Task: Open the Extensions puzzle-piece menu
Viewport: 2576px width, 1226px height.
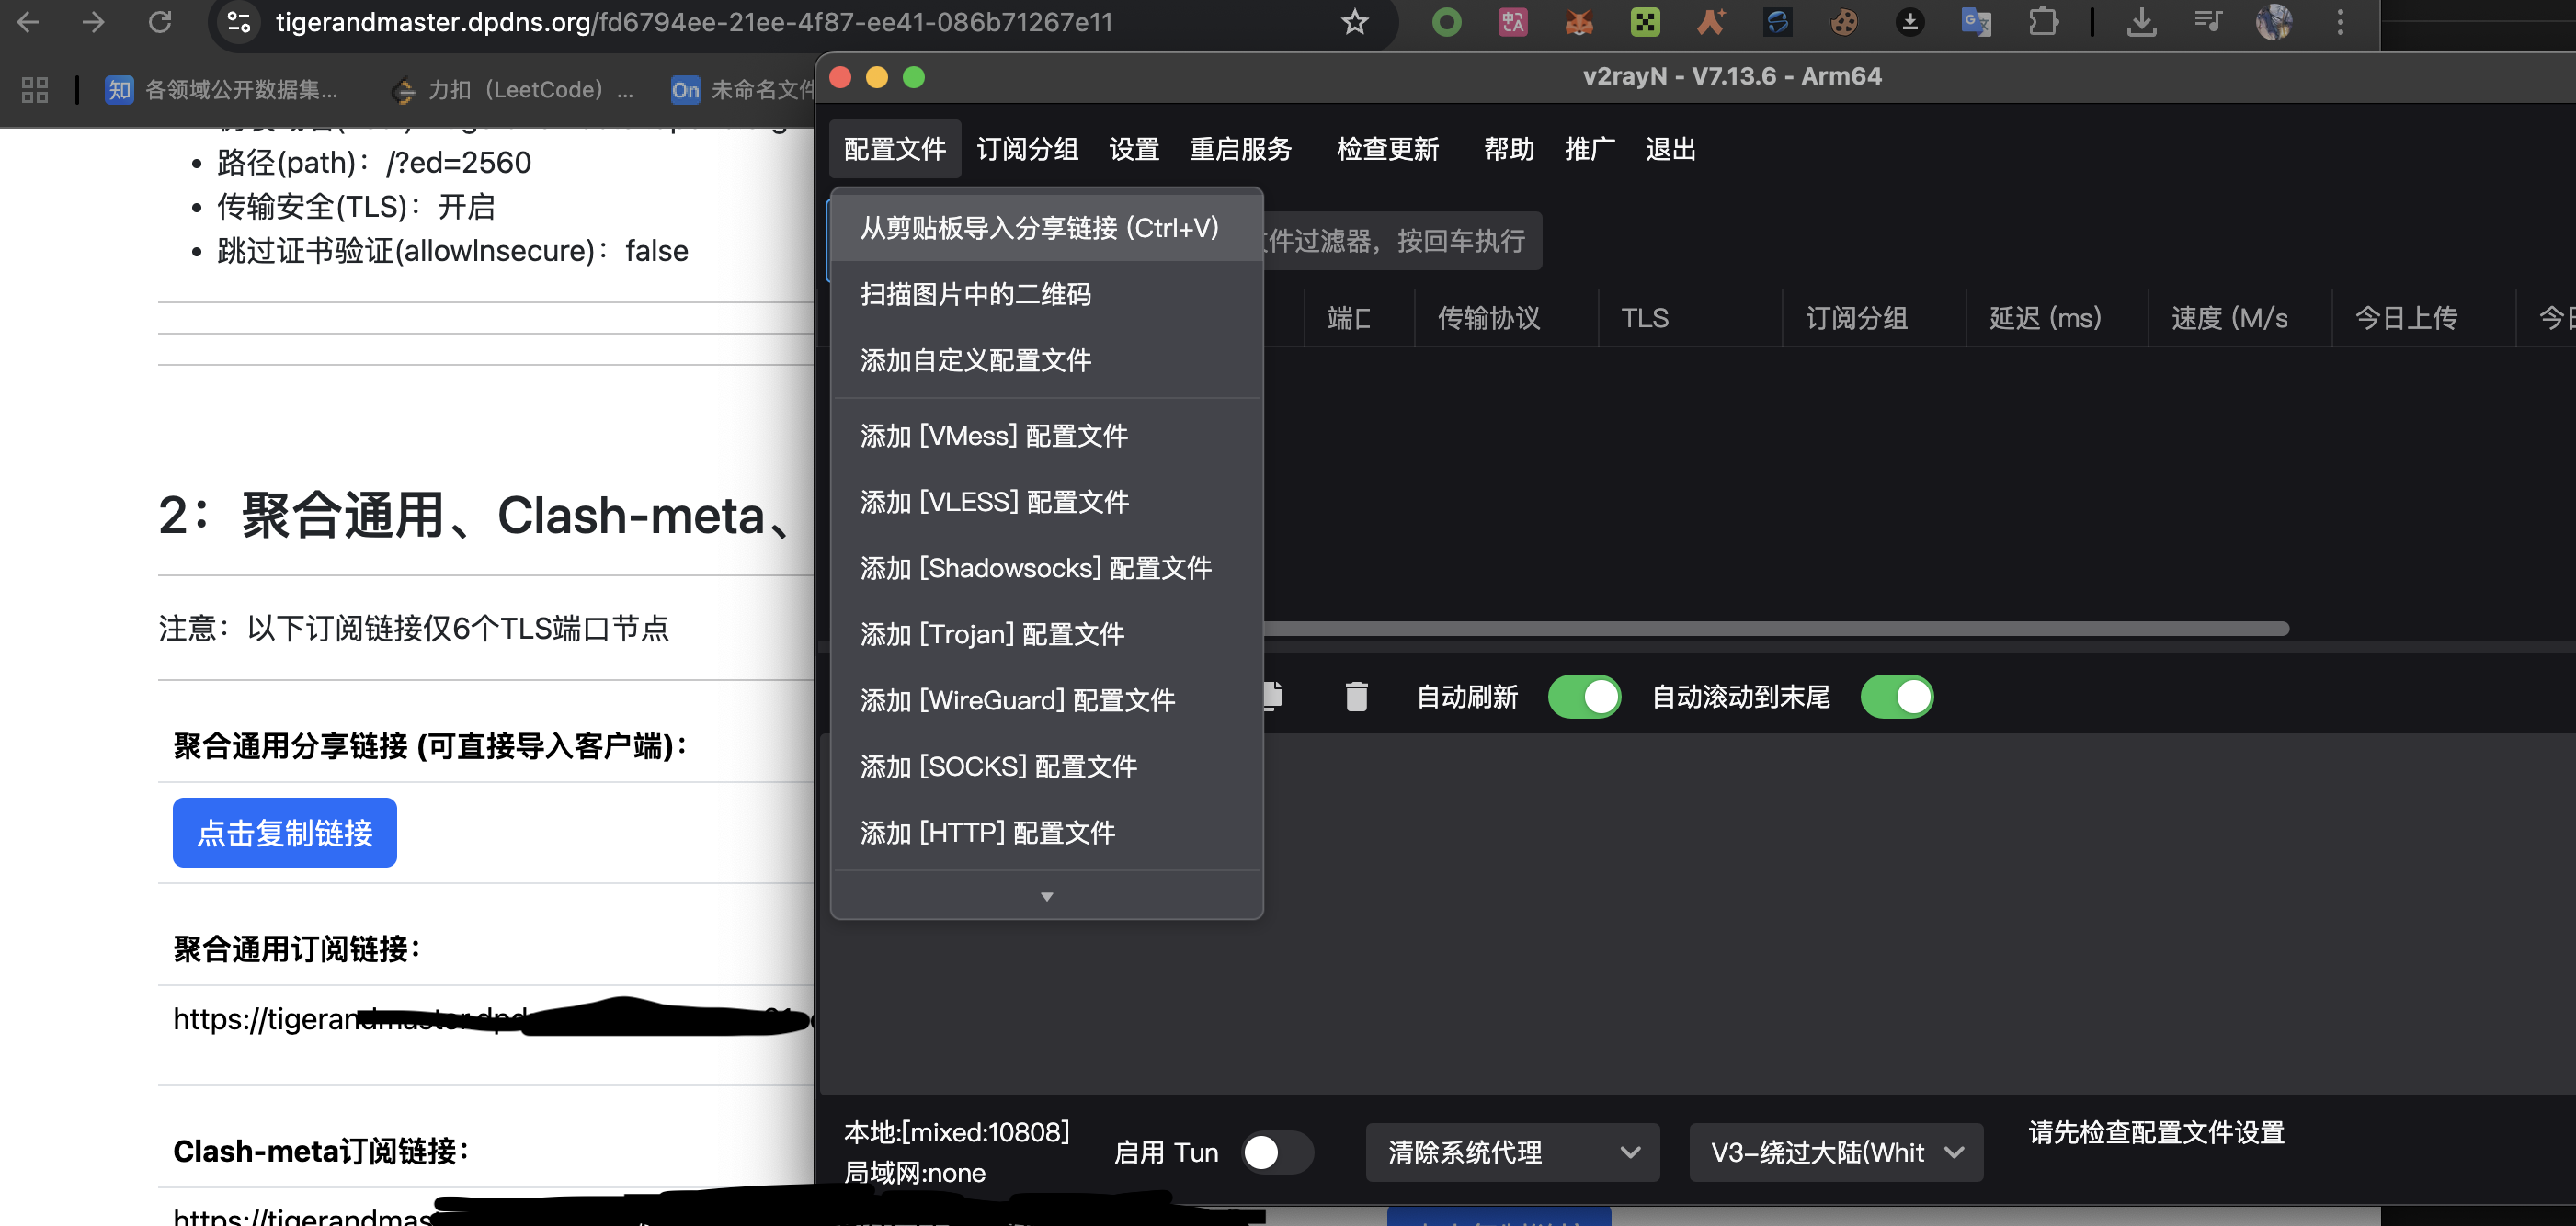Action: pos(2043,22)
